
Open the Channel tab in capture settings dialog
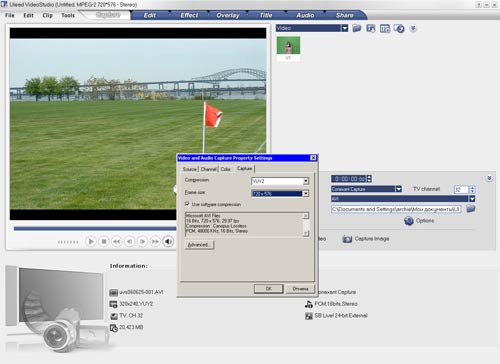point(209,169)
